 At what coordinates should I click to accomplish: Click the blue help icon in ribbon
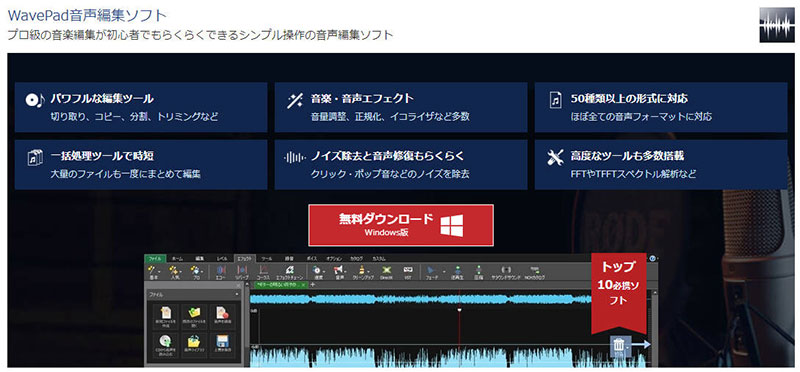[x=653, y=259]
